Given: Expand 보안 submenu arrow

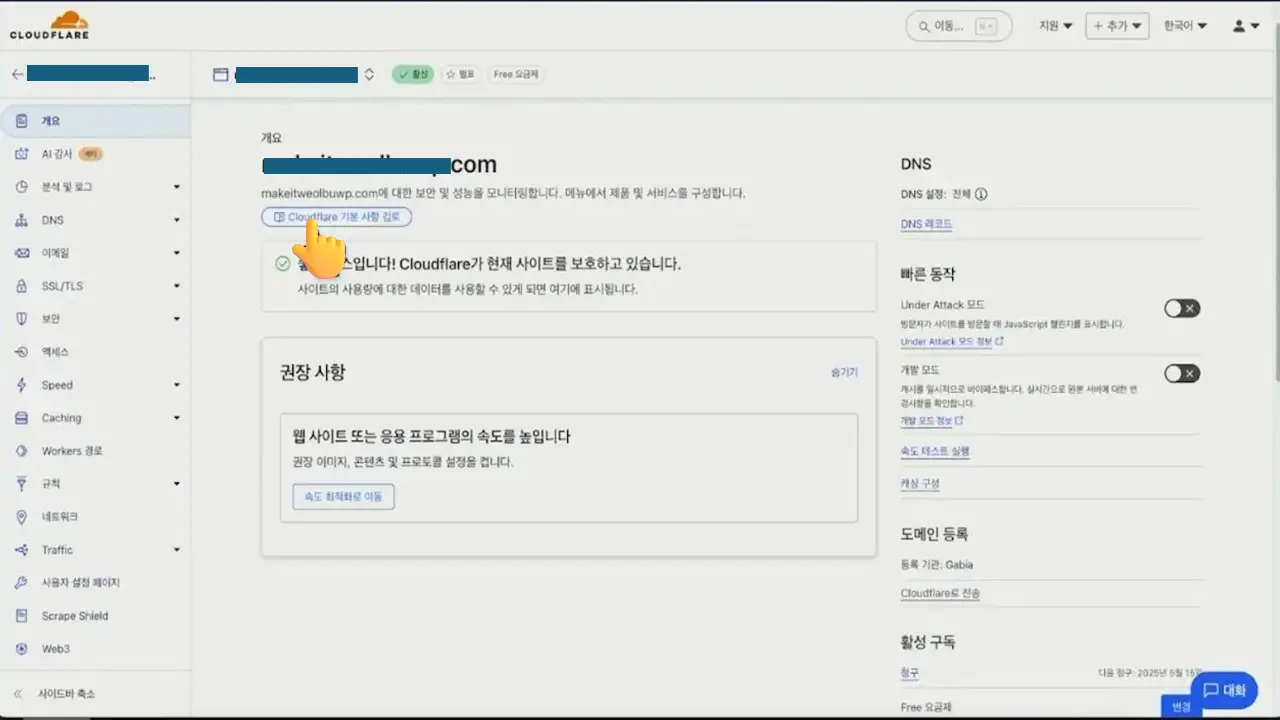Looking at the screenshot, I should point(177,319).
